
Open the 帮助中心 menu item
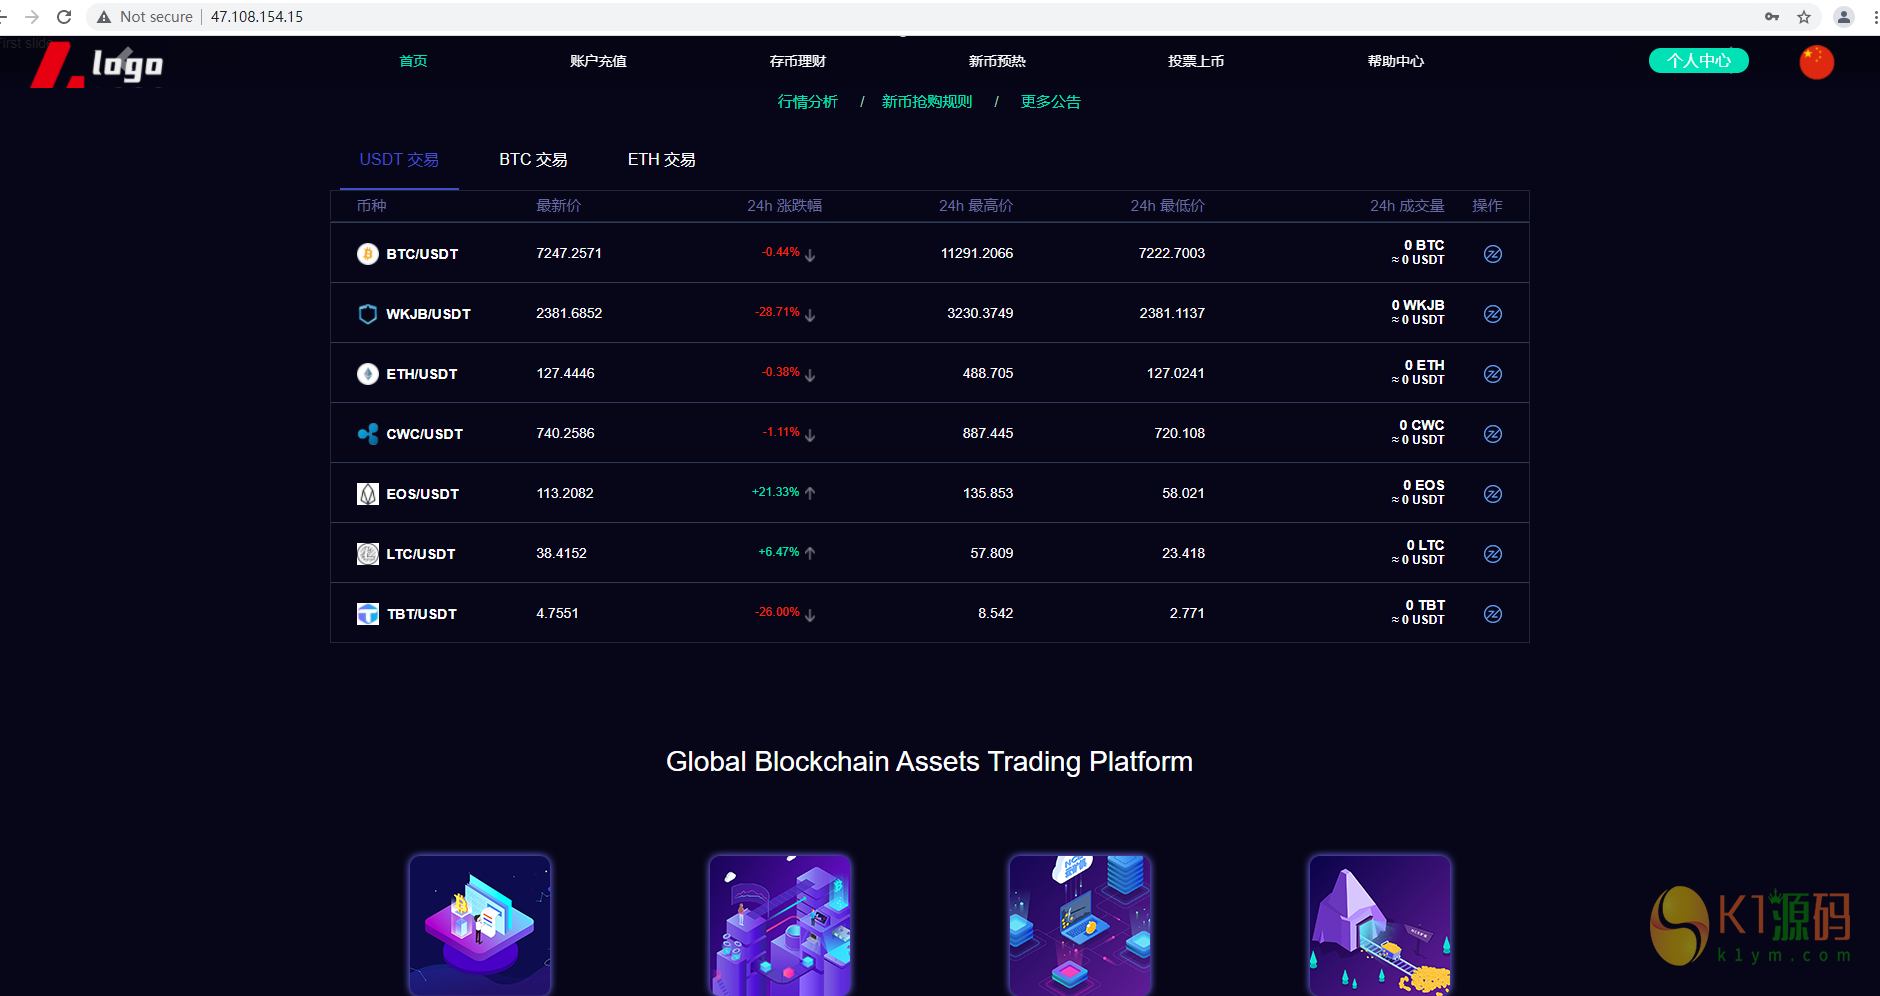1396,61
